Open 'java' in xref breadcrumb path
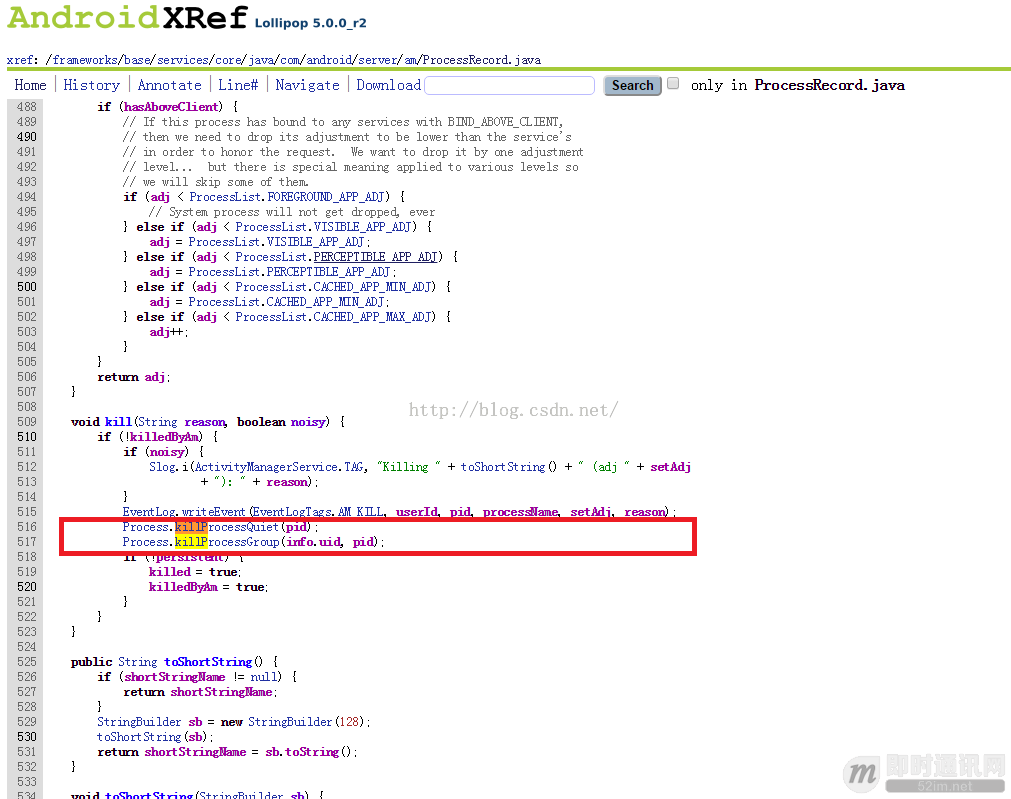 pos(261,60)
